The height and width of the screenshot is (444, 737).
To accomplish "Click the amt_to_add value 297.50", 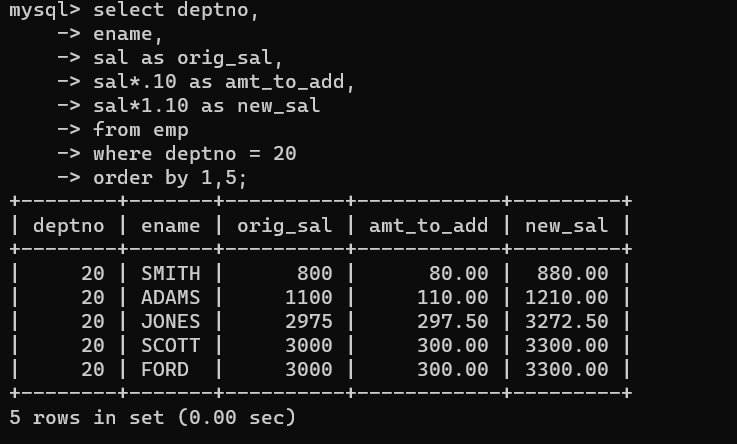I will pyautogui.click(x=453, y=322).
